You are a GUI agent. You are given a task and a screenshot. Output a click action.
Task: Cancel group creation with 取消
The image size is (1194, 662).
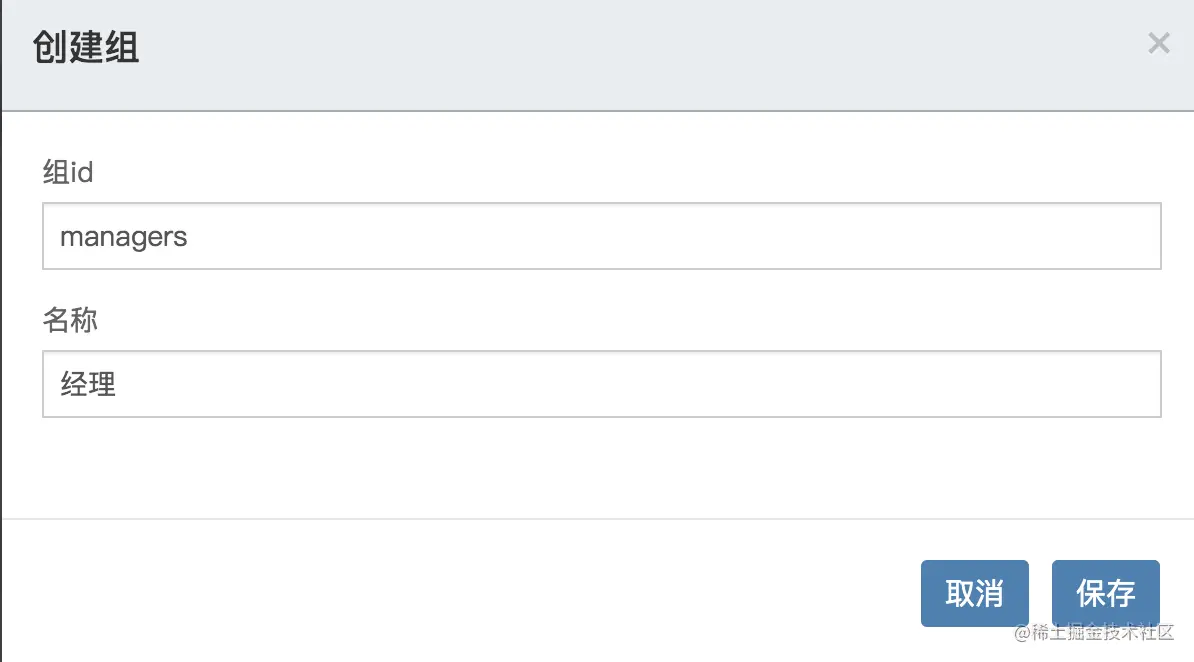click(975, 593)
